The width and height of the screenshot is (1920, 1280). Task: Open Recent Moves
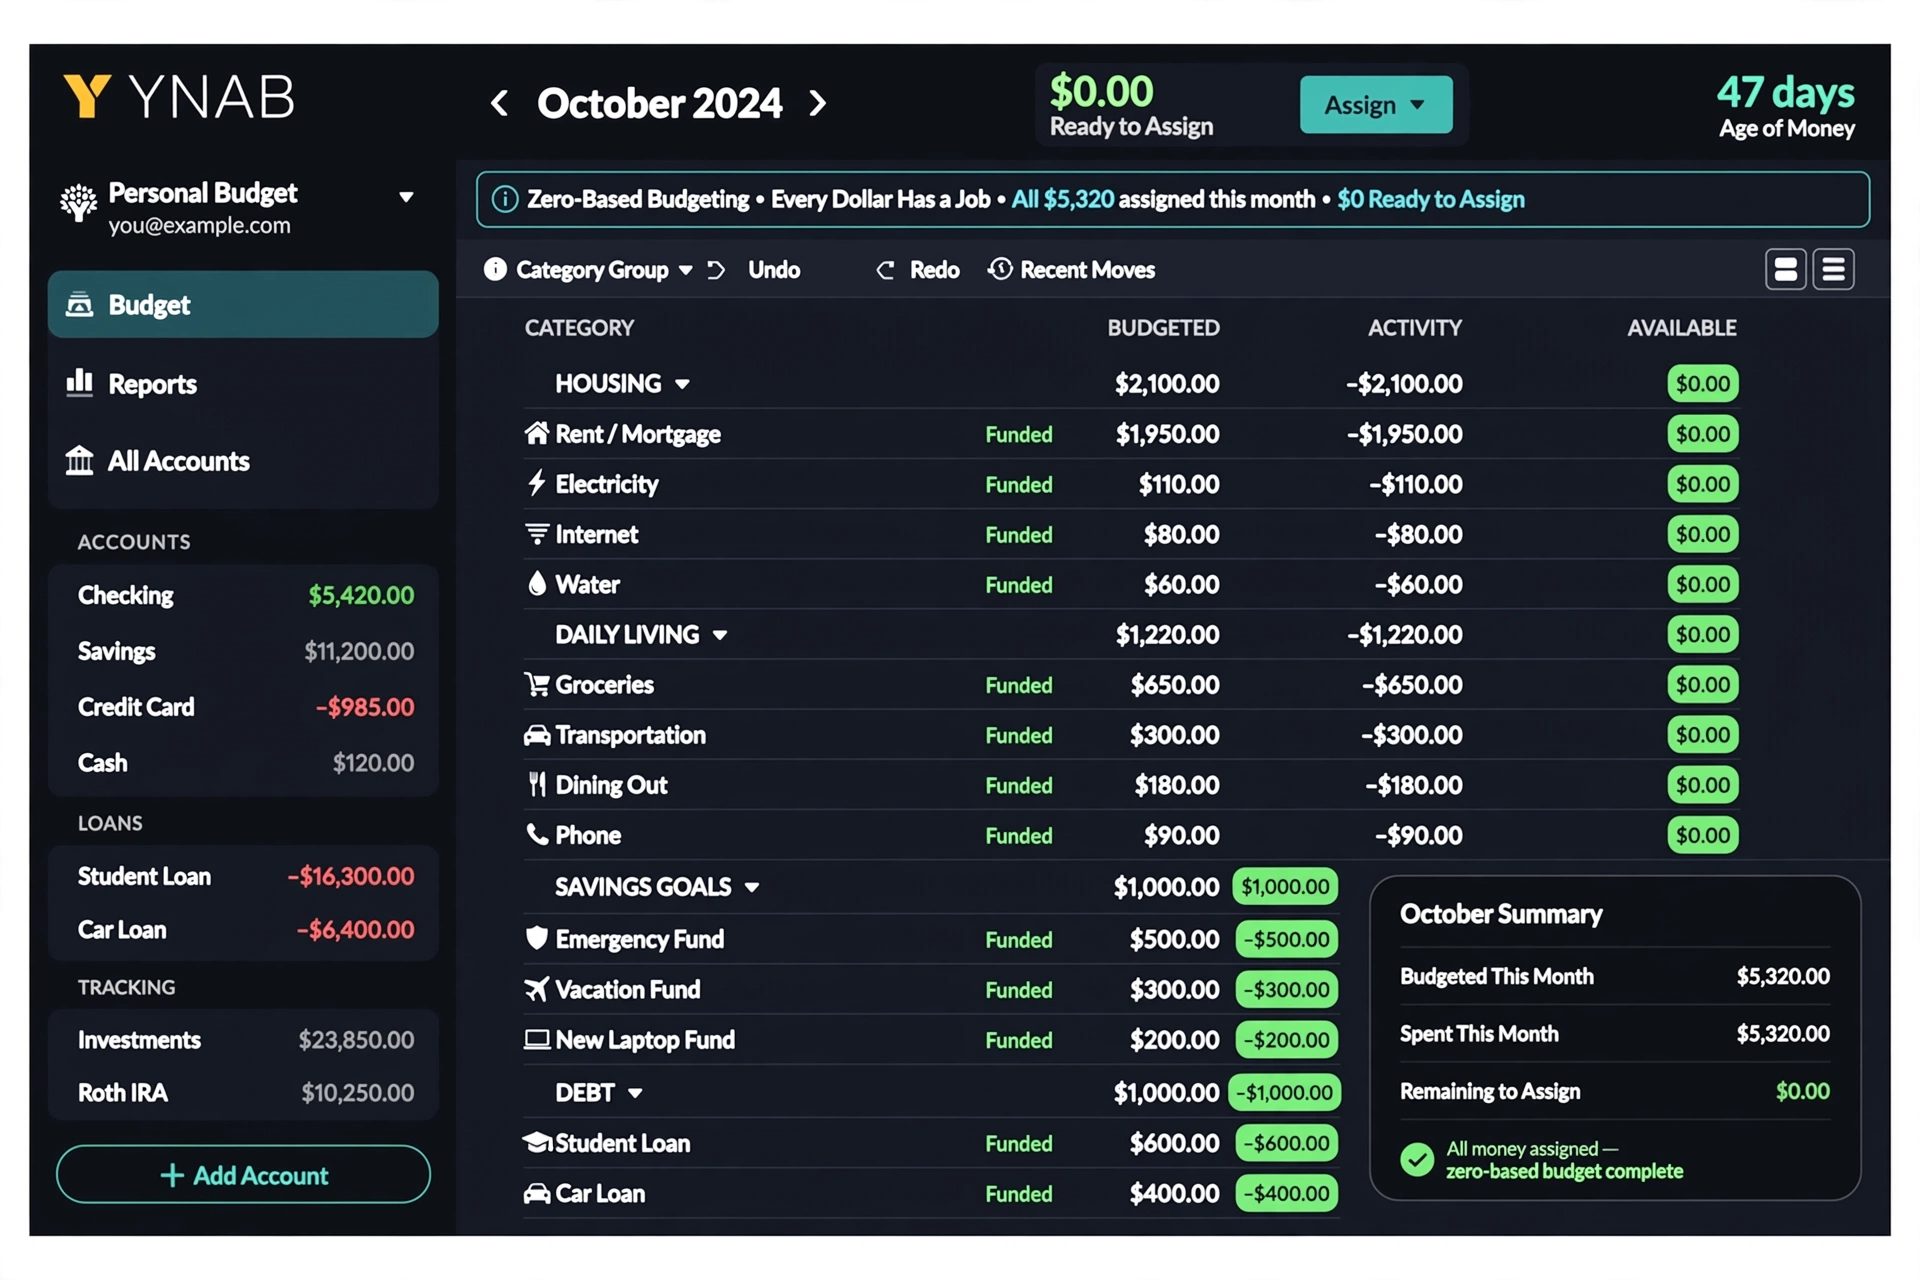1071,270
